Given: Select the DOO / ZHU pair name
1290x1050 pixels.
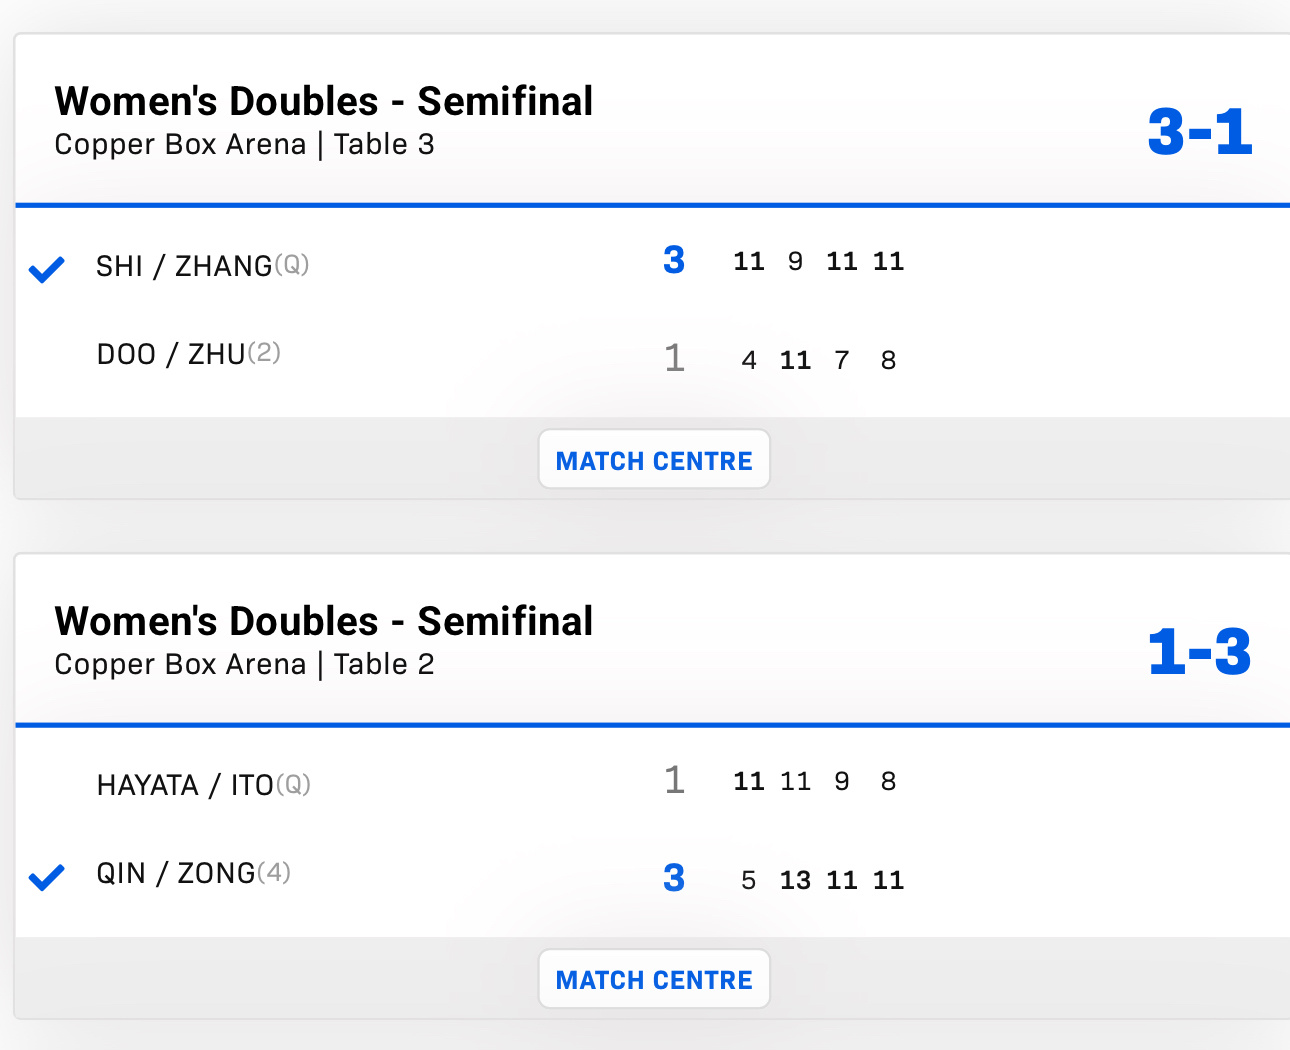Looking at the screenshot, I should tap(171, 354).
